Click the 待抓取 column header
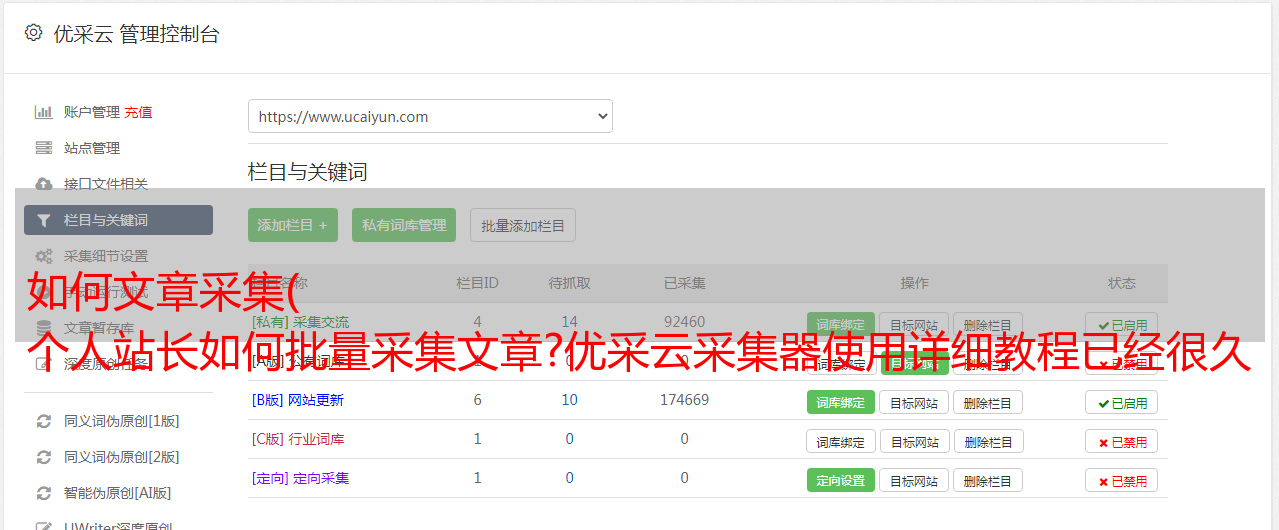The width and height of the screenshot is (1279, 530). tap(569, 283)
